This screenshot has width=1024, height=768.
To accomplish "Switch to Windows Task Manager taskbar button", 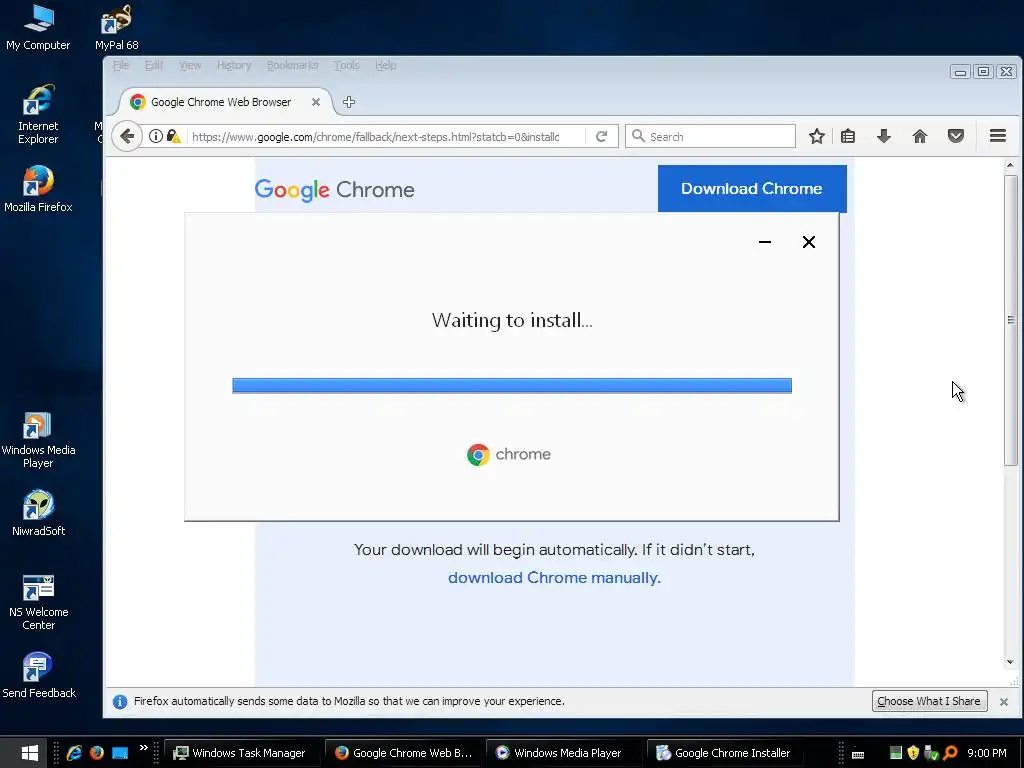I will click(x=241, y=753).
